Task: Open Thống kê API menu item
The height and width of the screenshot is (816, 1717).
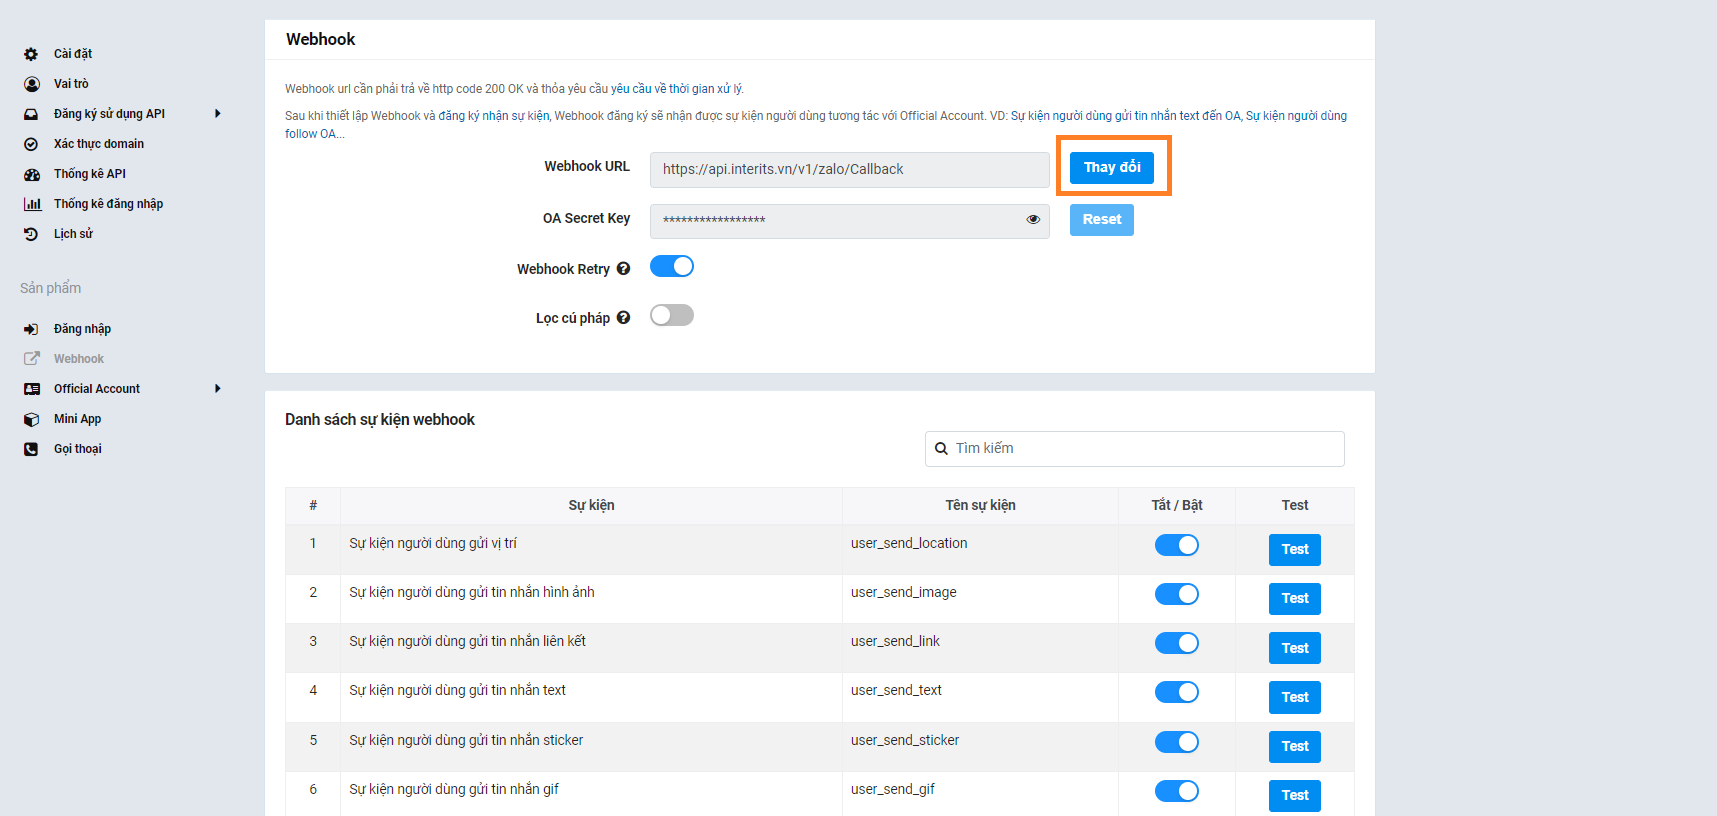Action: coord(90,174)
